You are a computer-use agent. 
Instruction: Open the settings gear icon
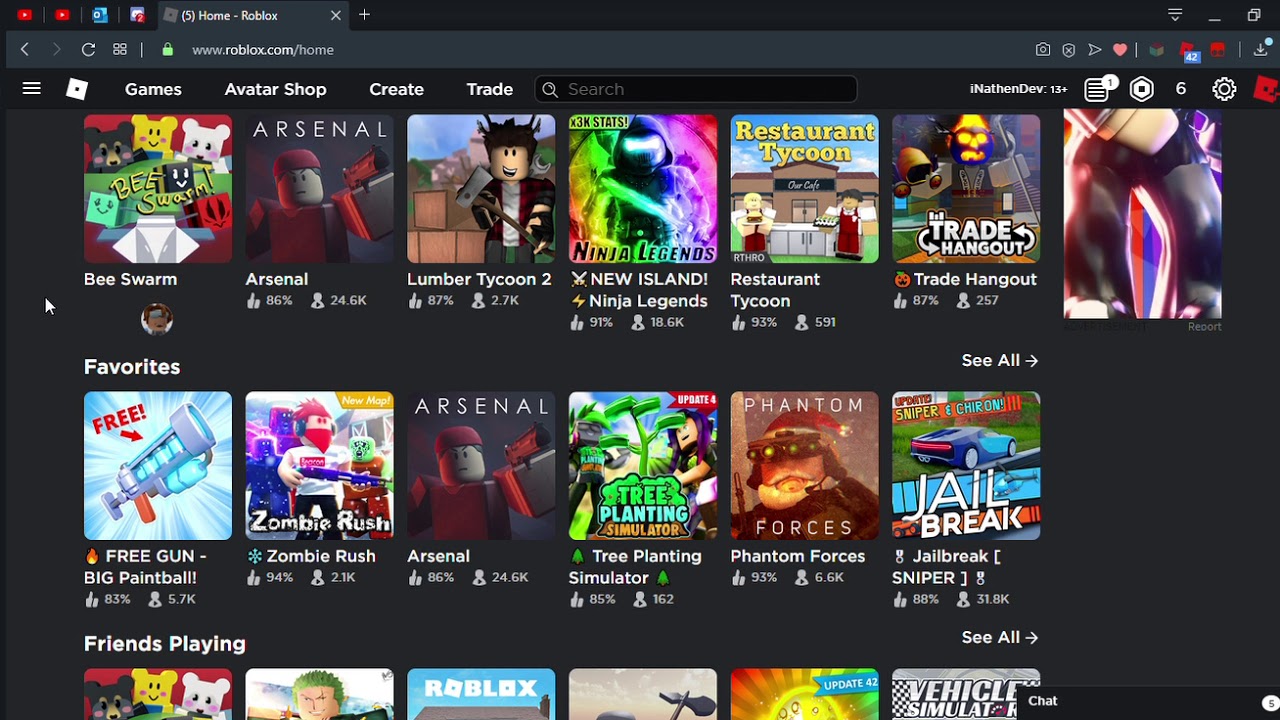pos(1224,89)
